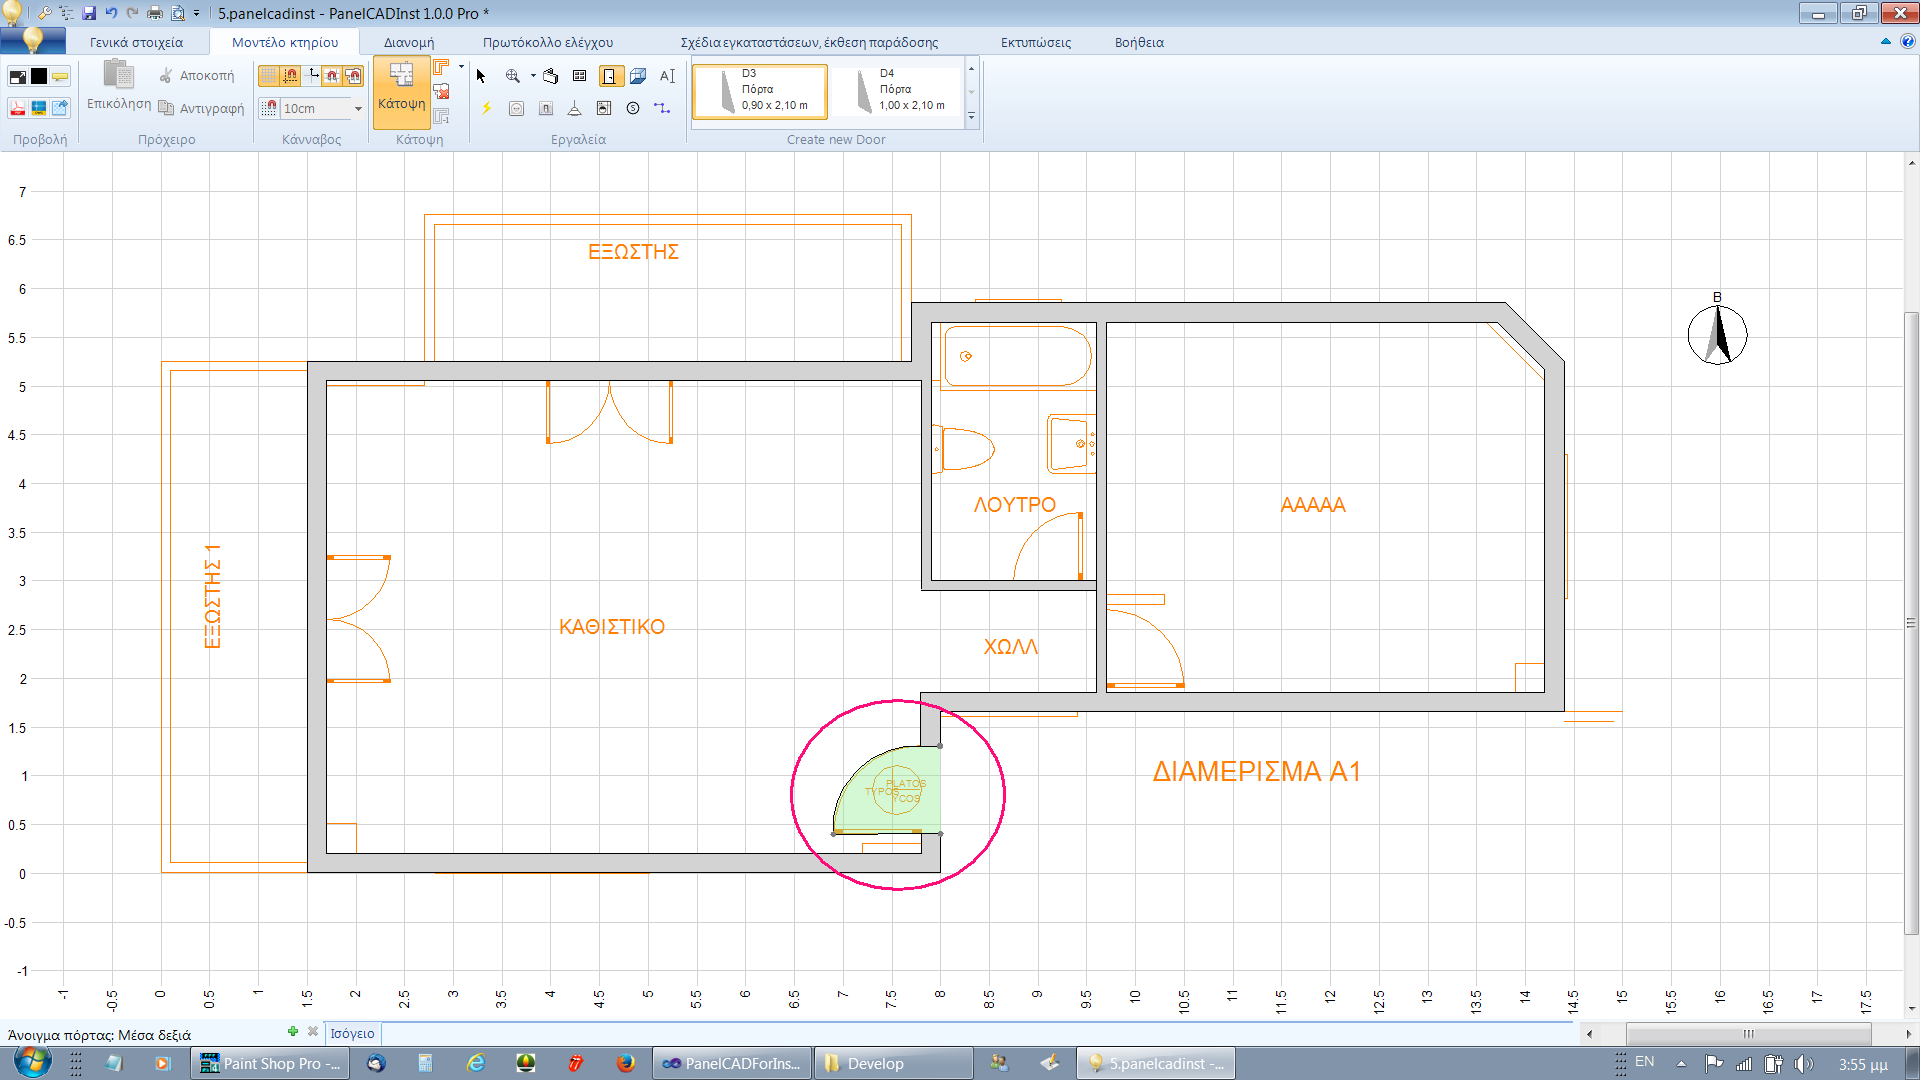This screenshot has height=1080, width=1920.
Task: Choose the ceiling lamp tool
Action: [574, 110]
